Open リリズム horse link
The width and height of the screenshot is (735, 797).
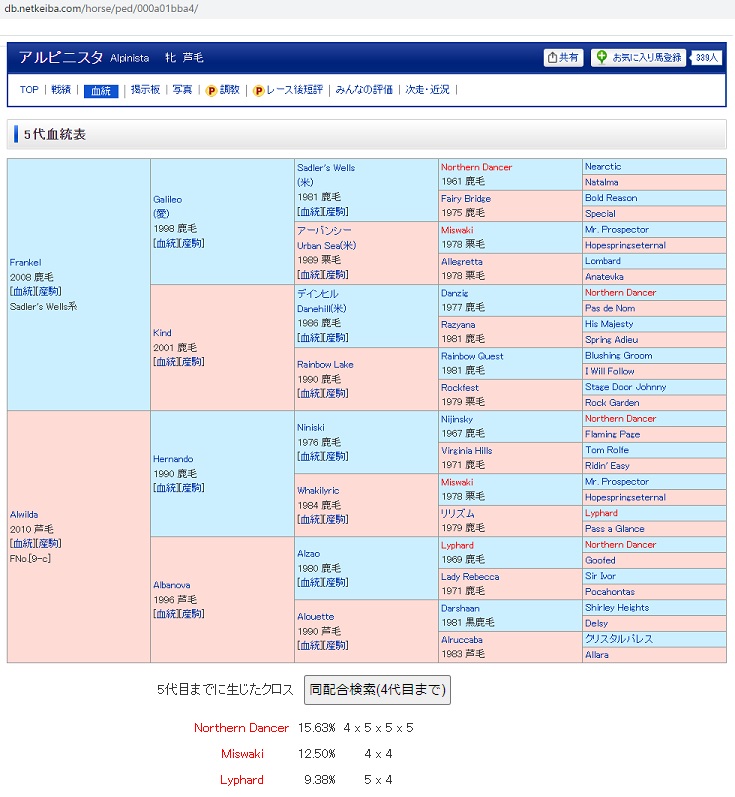pos(457,513)
